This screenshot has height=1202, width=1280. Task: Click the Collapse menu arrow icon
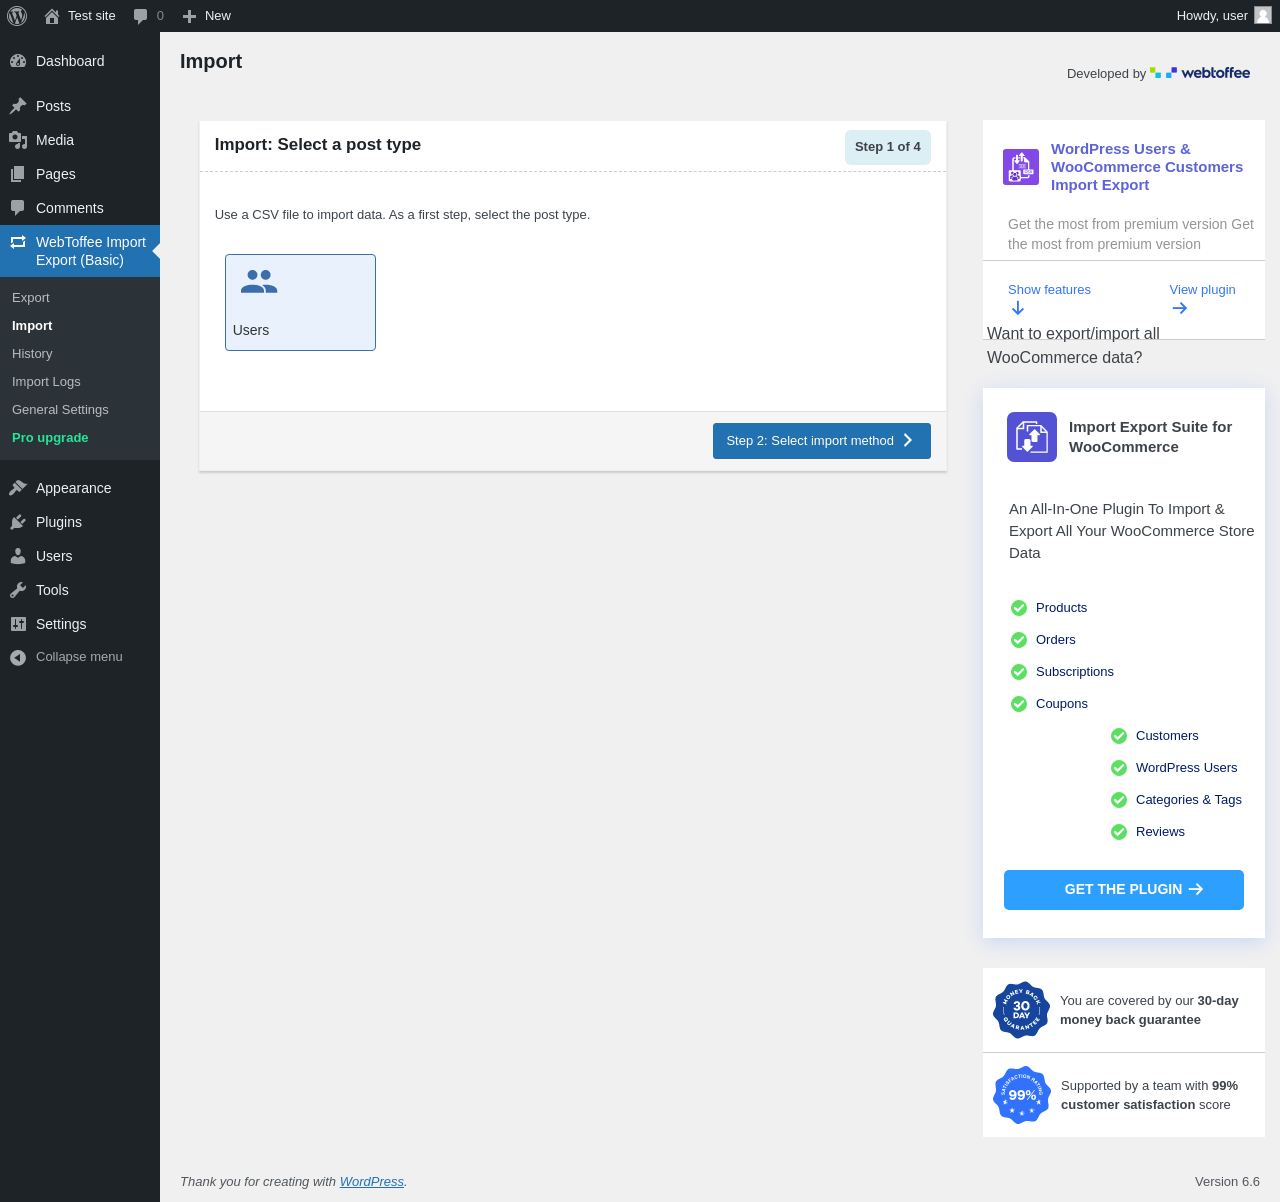click(x=18, y=657)
